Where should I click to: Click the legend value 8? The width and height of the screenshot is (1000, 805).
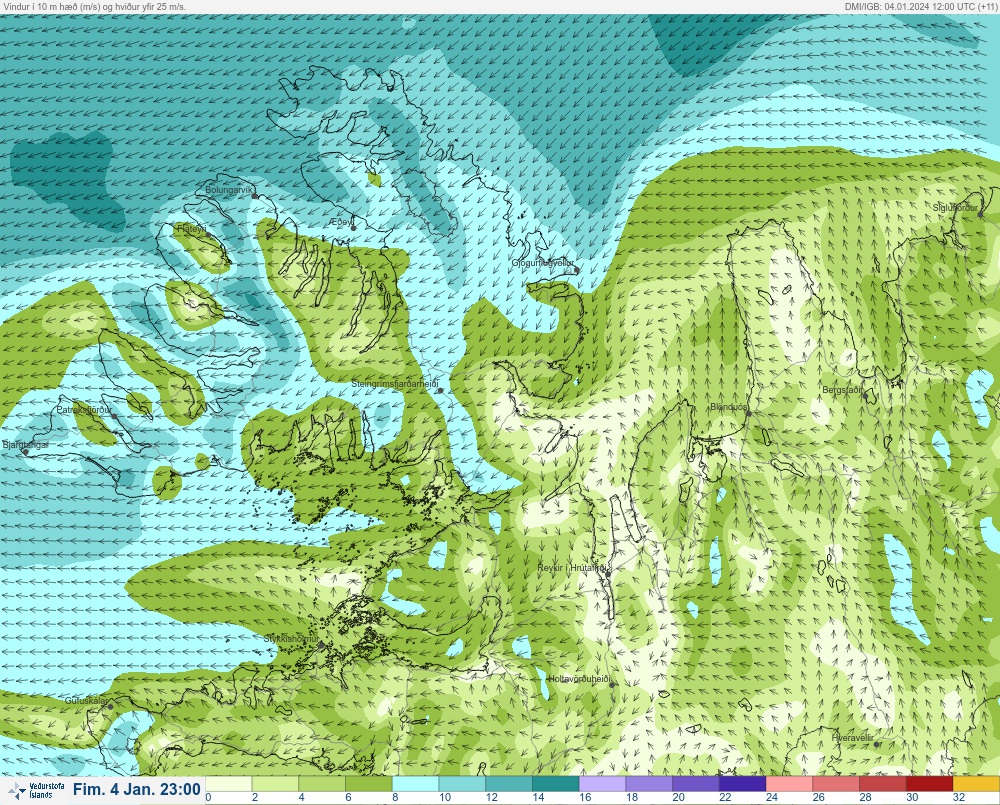pos(395,797)
